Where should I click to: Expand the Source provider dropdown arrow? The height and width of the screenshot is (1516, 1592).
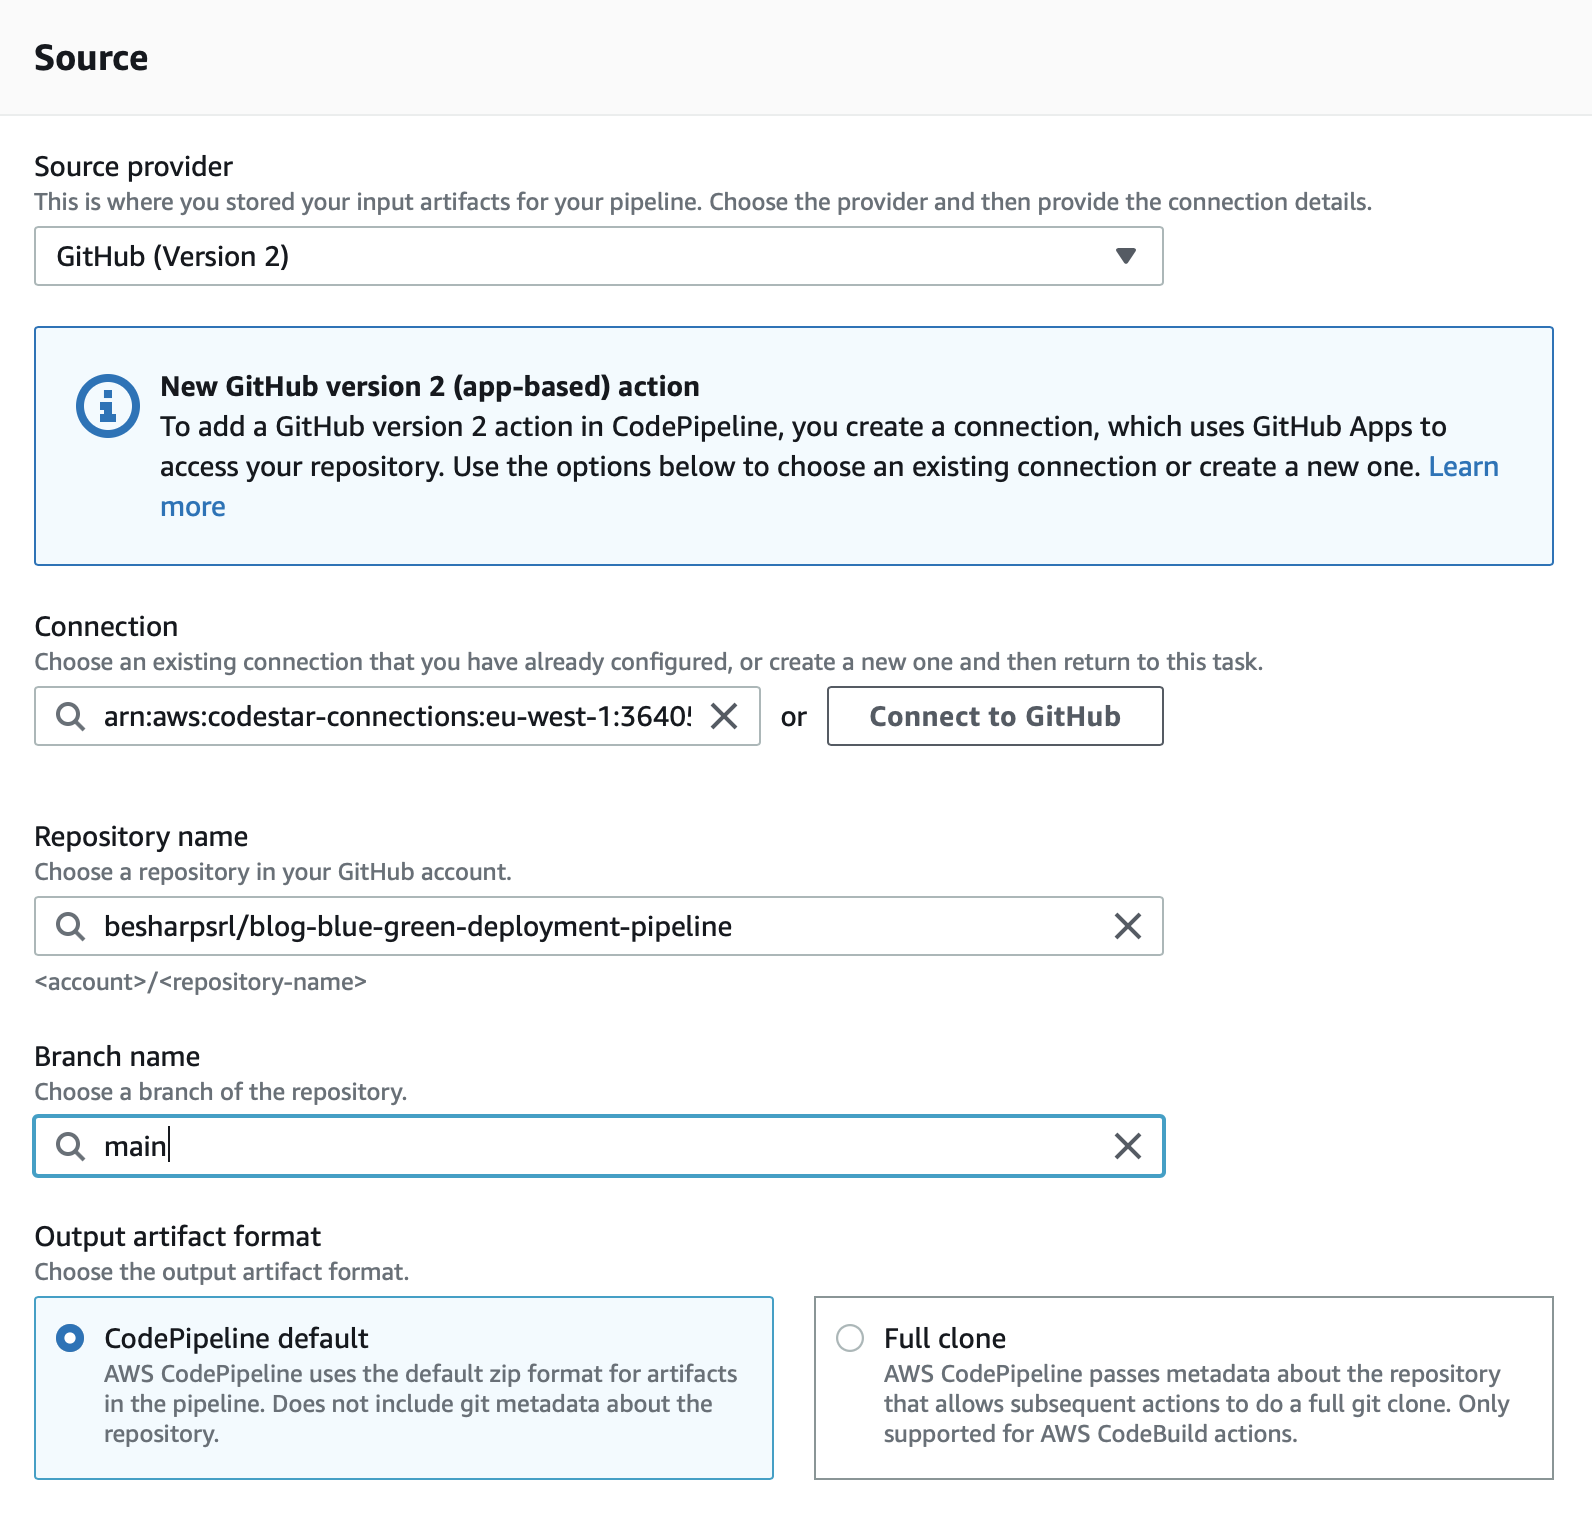pos(1125,256)
